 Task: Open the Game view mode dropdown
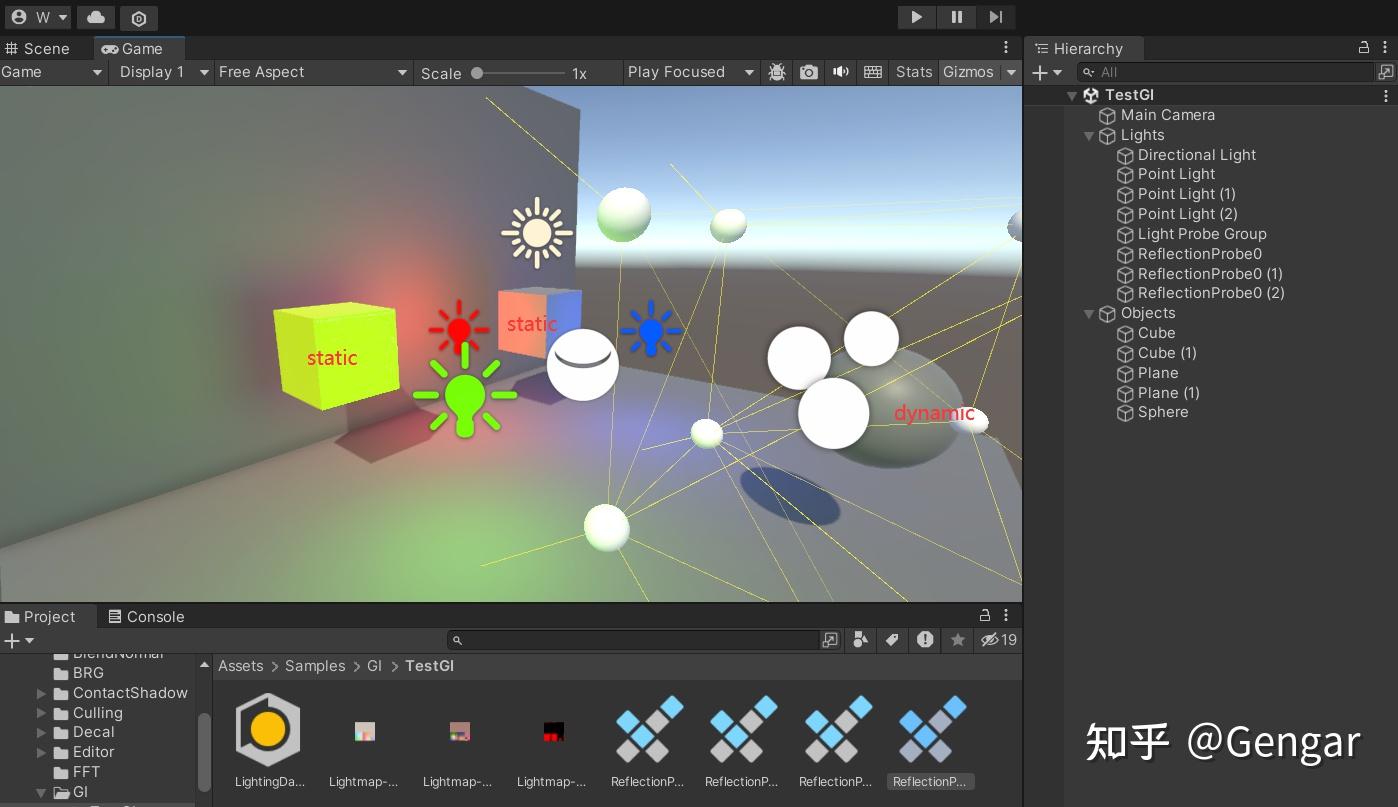[53, 72]
